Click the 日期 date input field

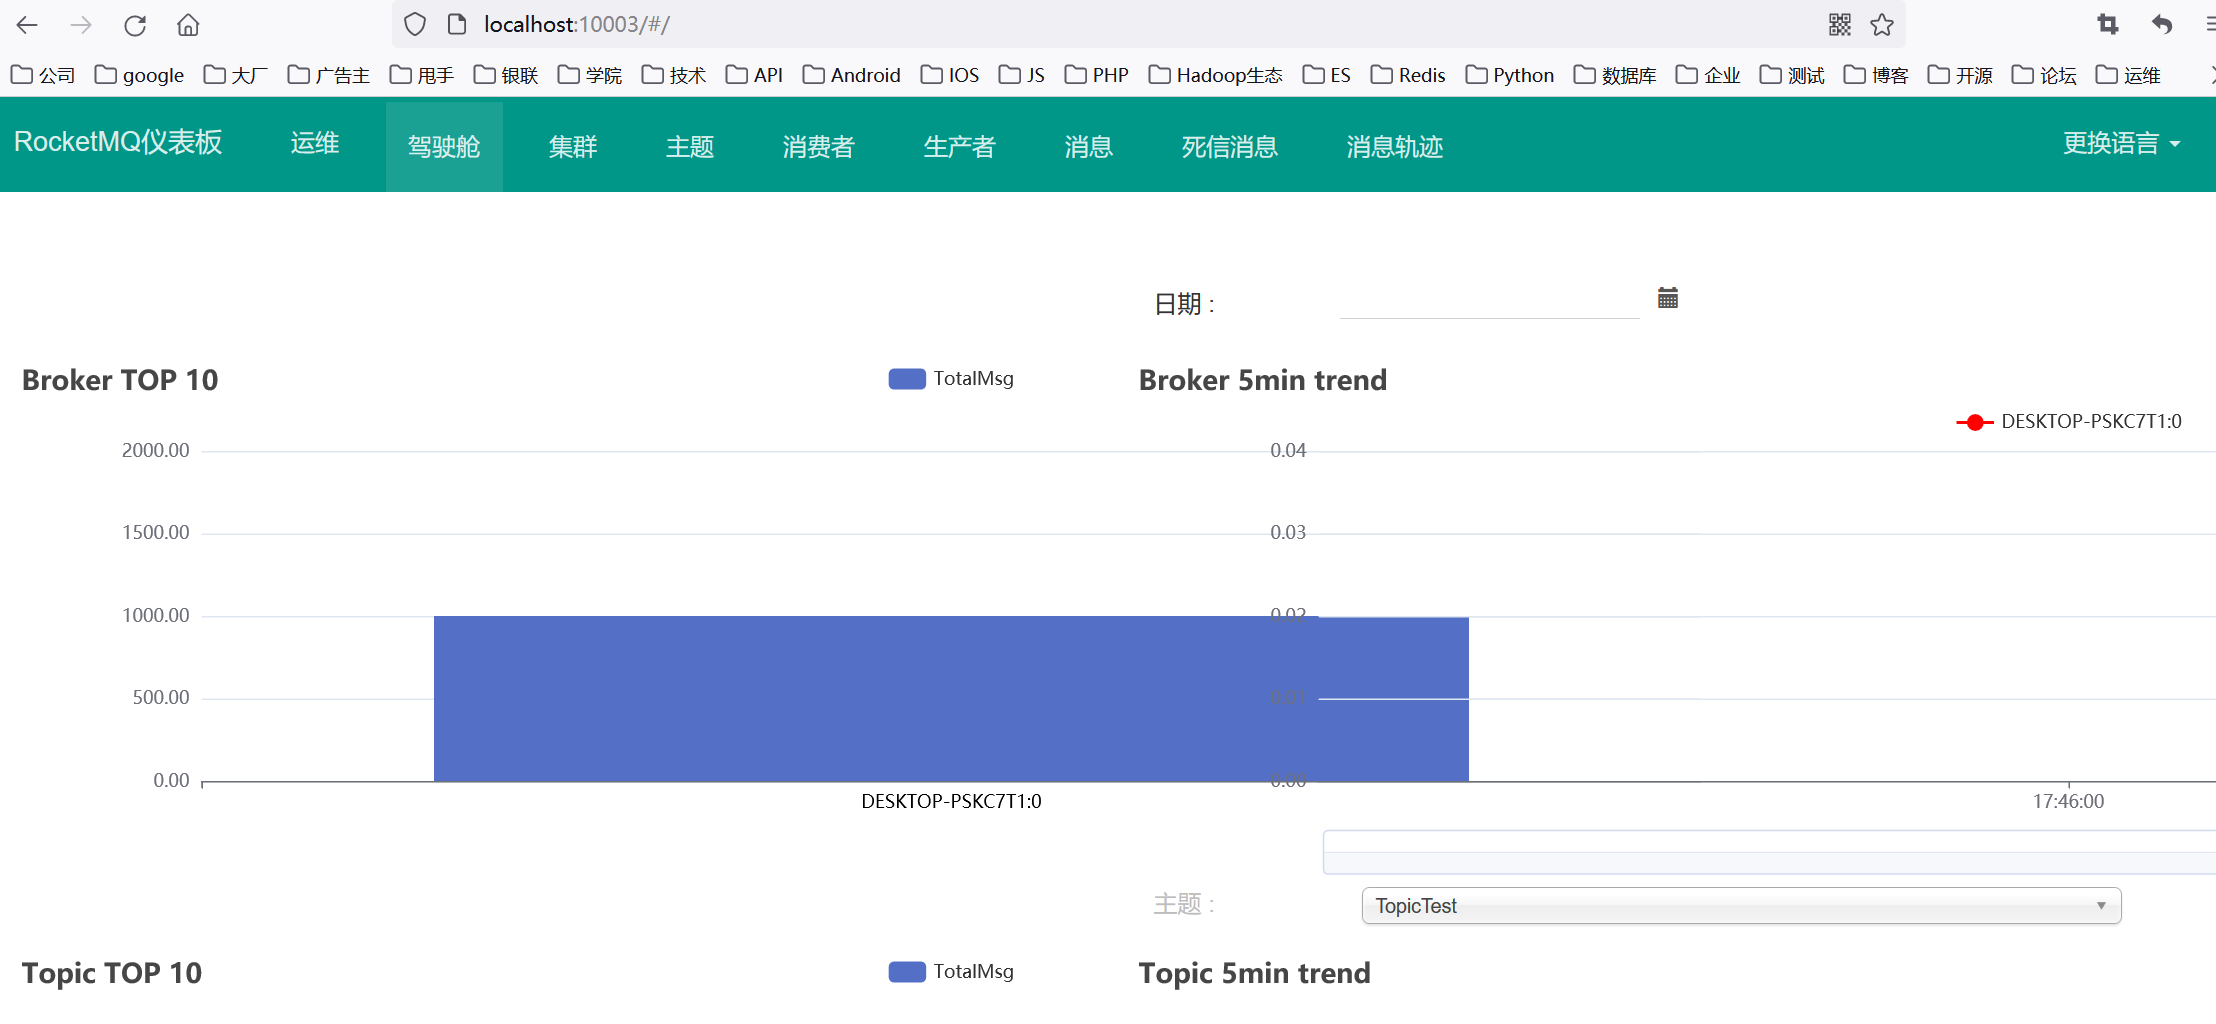tap(1488, 301)
